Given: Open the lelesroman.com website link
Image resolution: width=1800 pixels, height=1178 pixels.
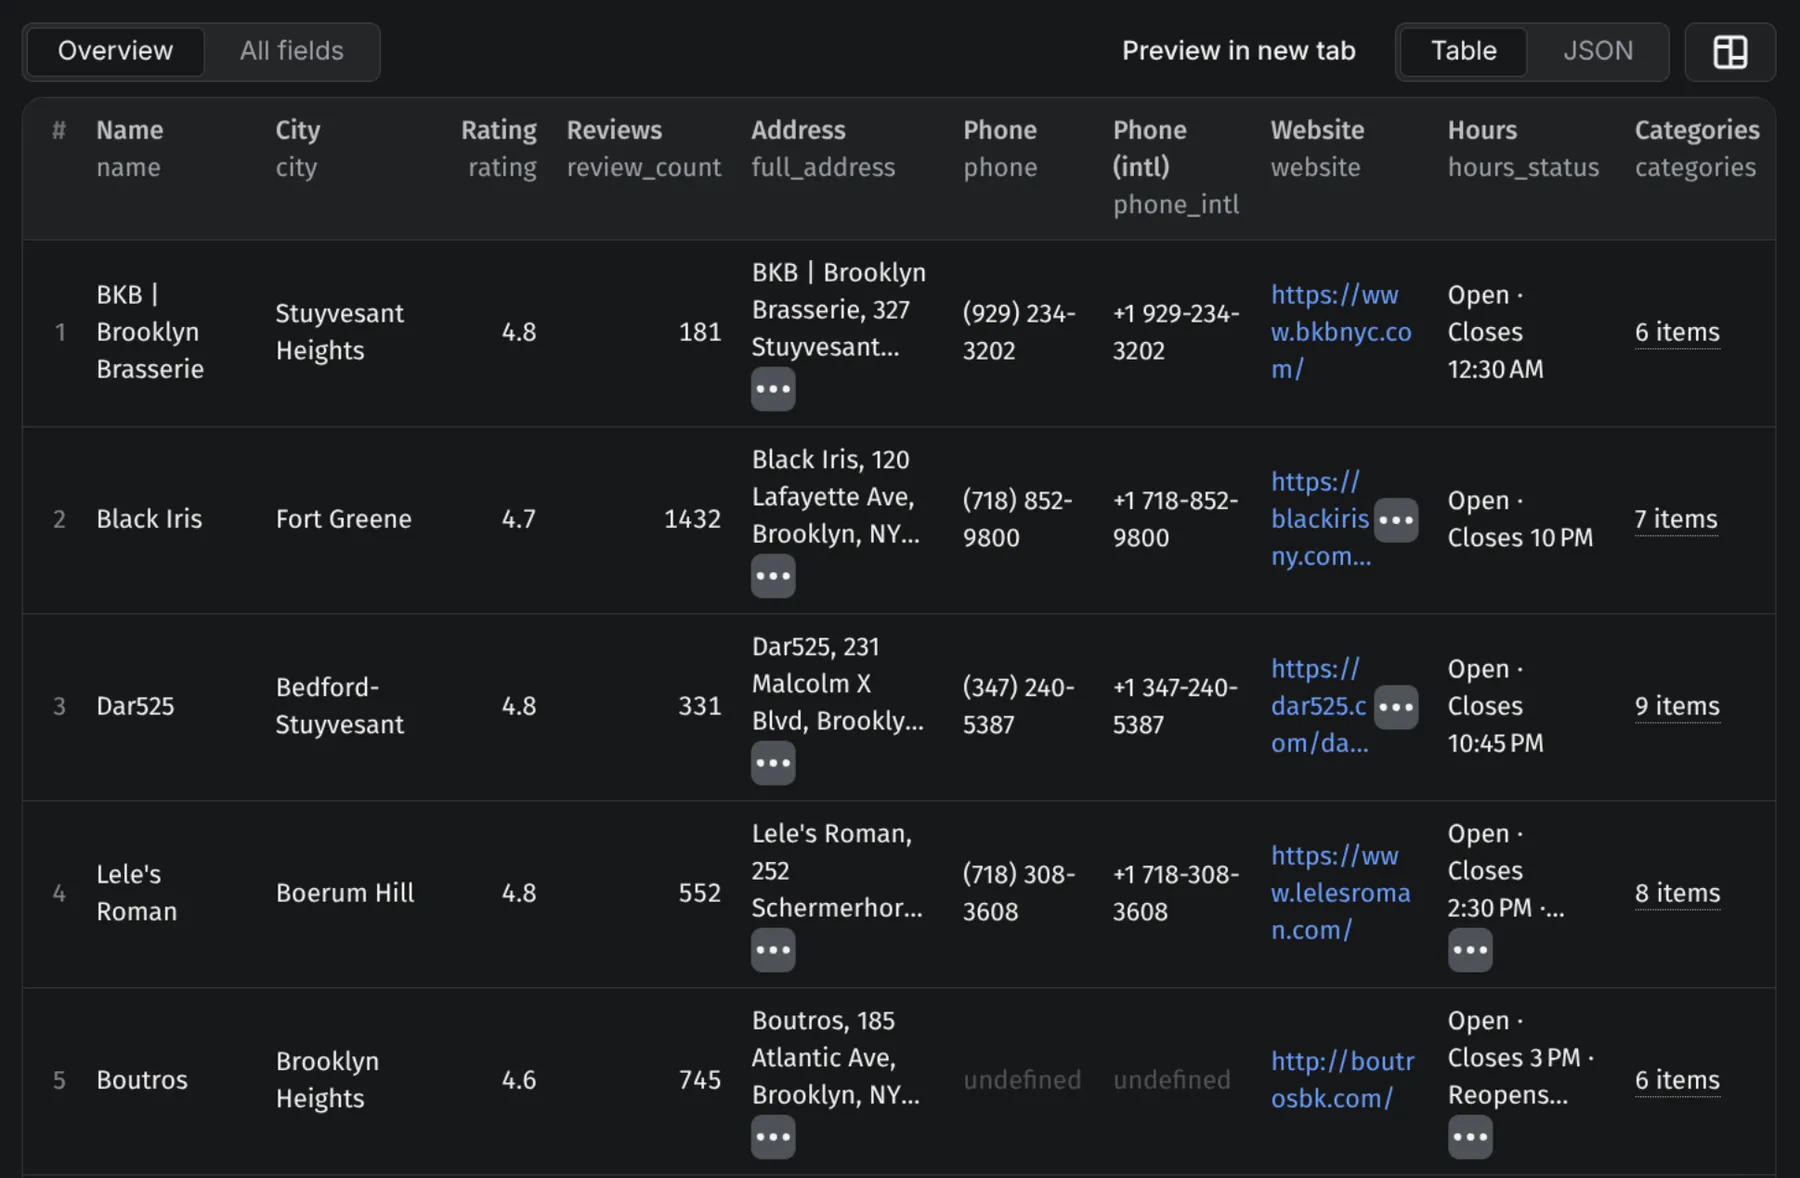Looking at the screenshot, I should pyautogui.click(x=1341, y=893).
